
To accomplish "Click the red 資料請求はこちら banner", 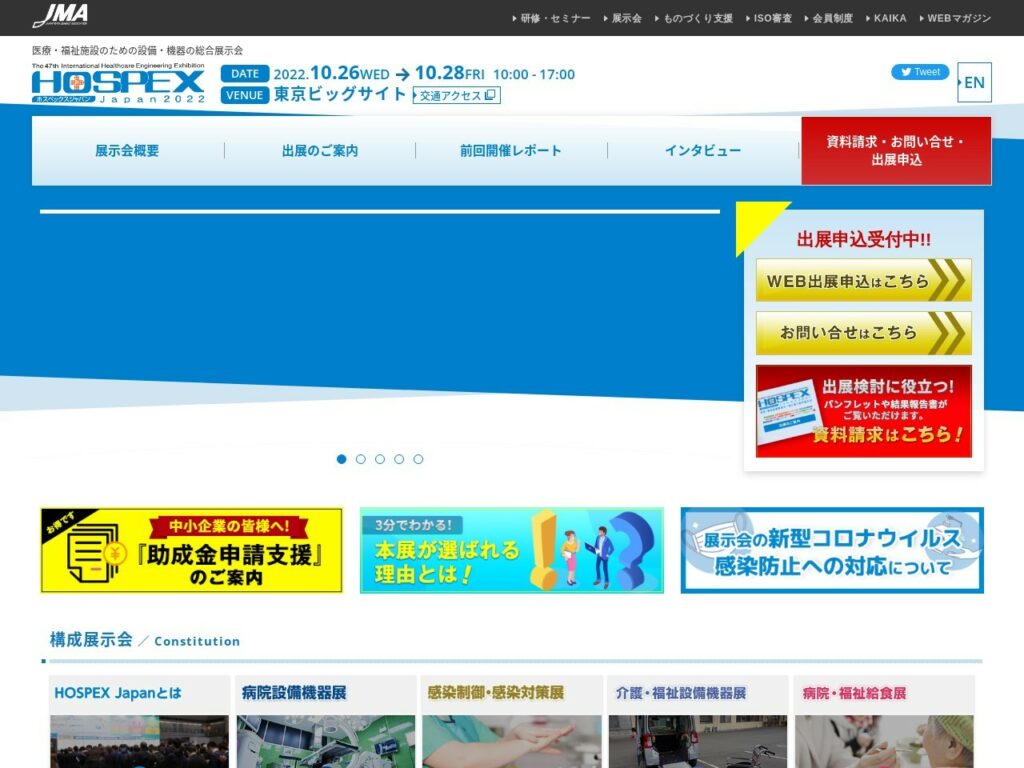I will (863, 411).
